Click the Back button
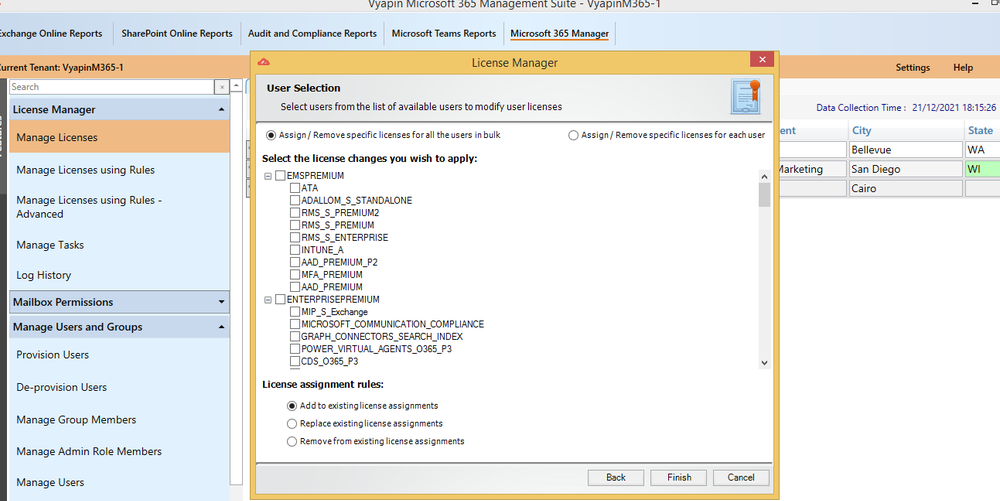 click(615, 477)
